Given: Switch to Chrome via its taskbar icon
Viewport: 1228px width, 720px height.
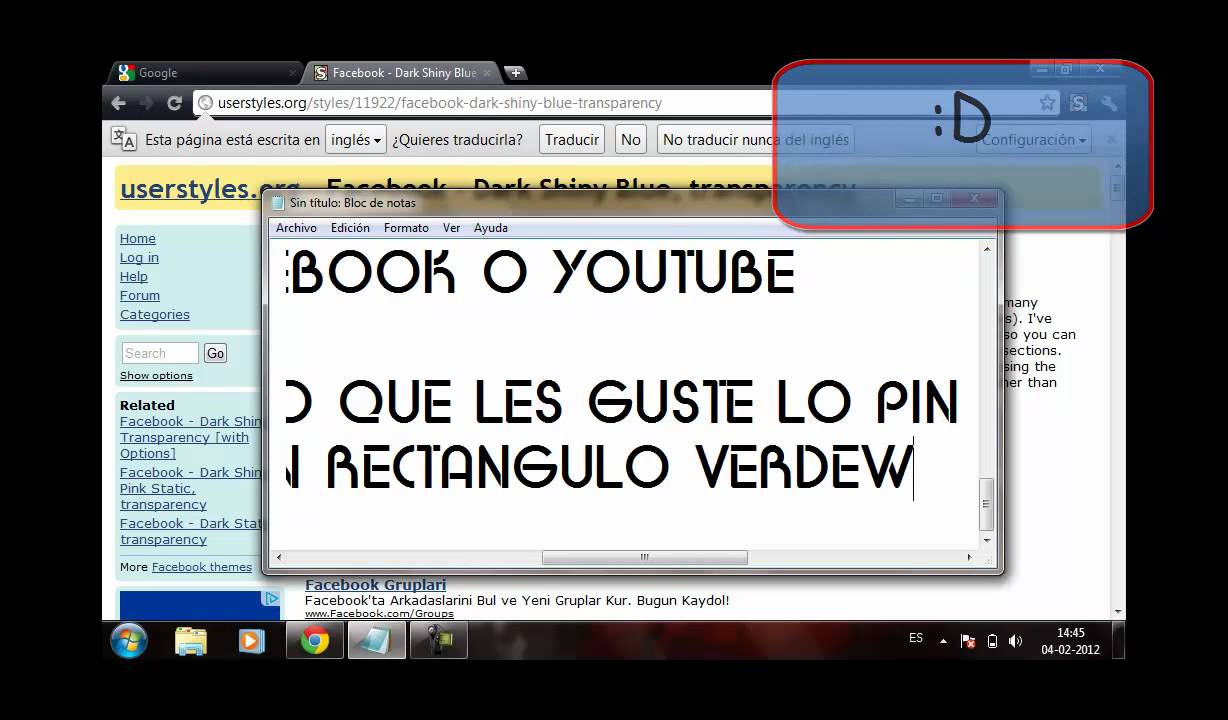Looking at the screenshot, I should pyautogui.click(x=315, y=640).
